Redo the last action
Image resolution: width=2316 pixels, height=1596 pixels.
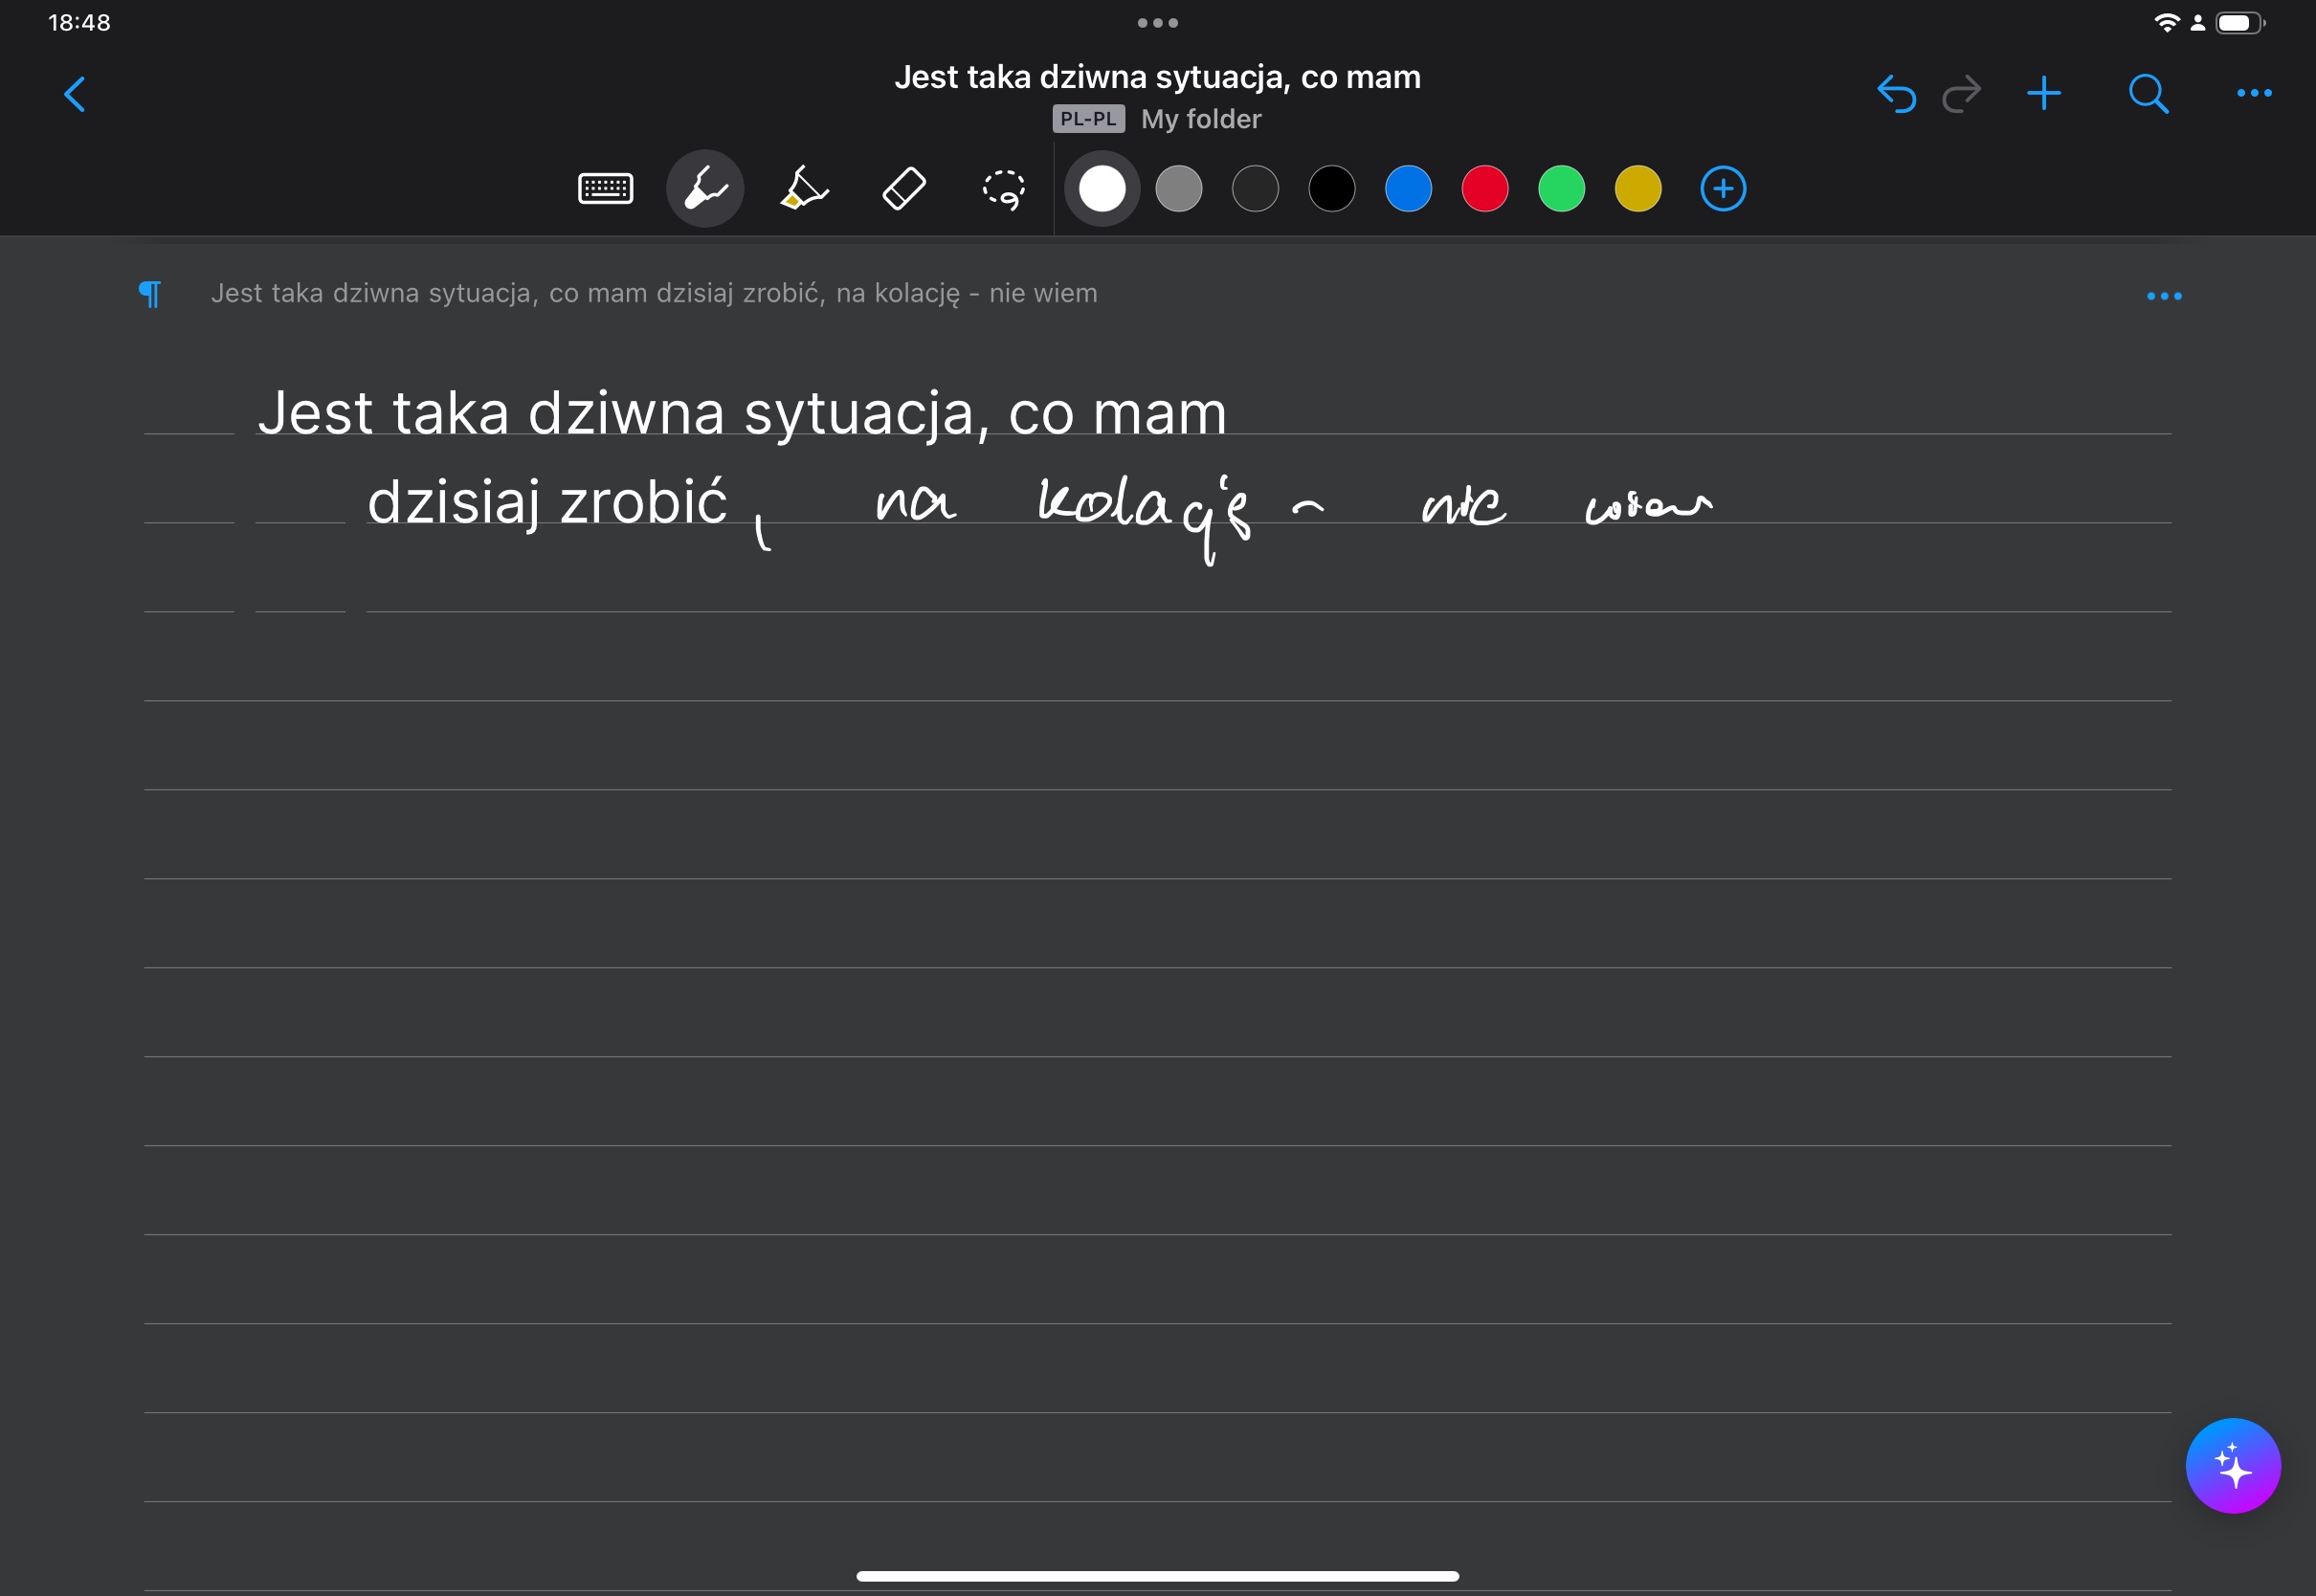pyautogui.click(x=1961, y=94)
